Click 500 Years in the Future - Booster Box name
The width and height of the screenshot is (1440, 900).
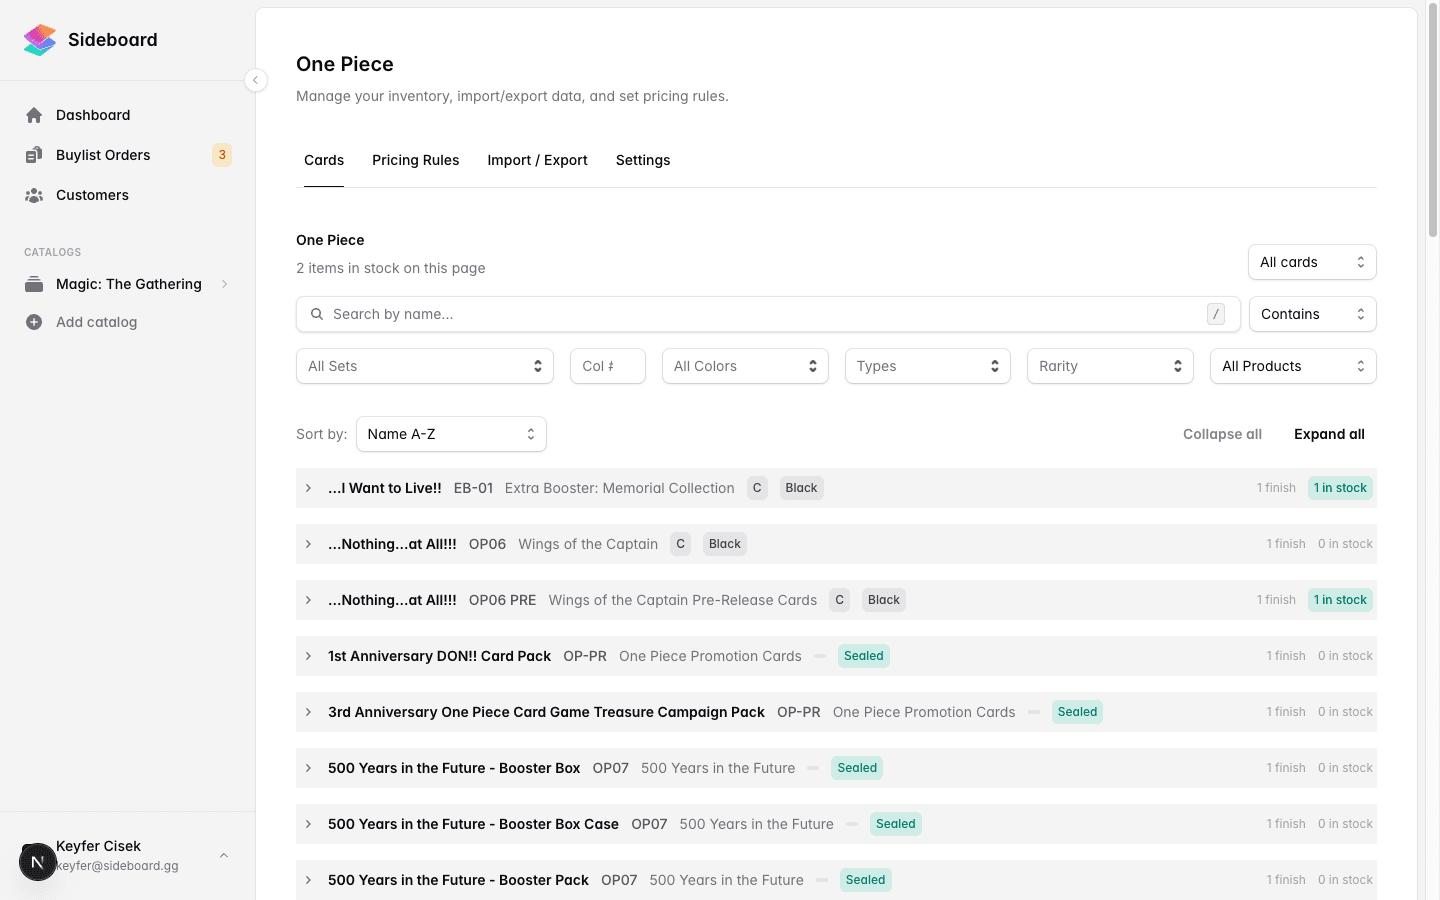point(454,768)
